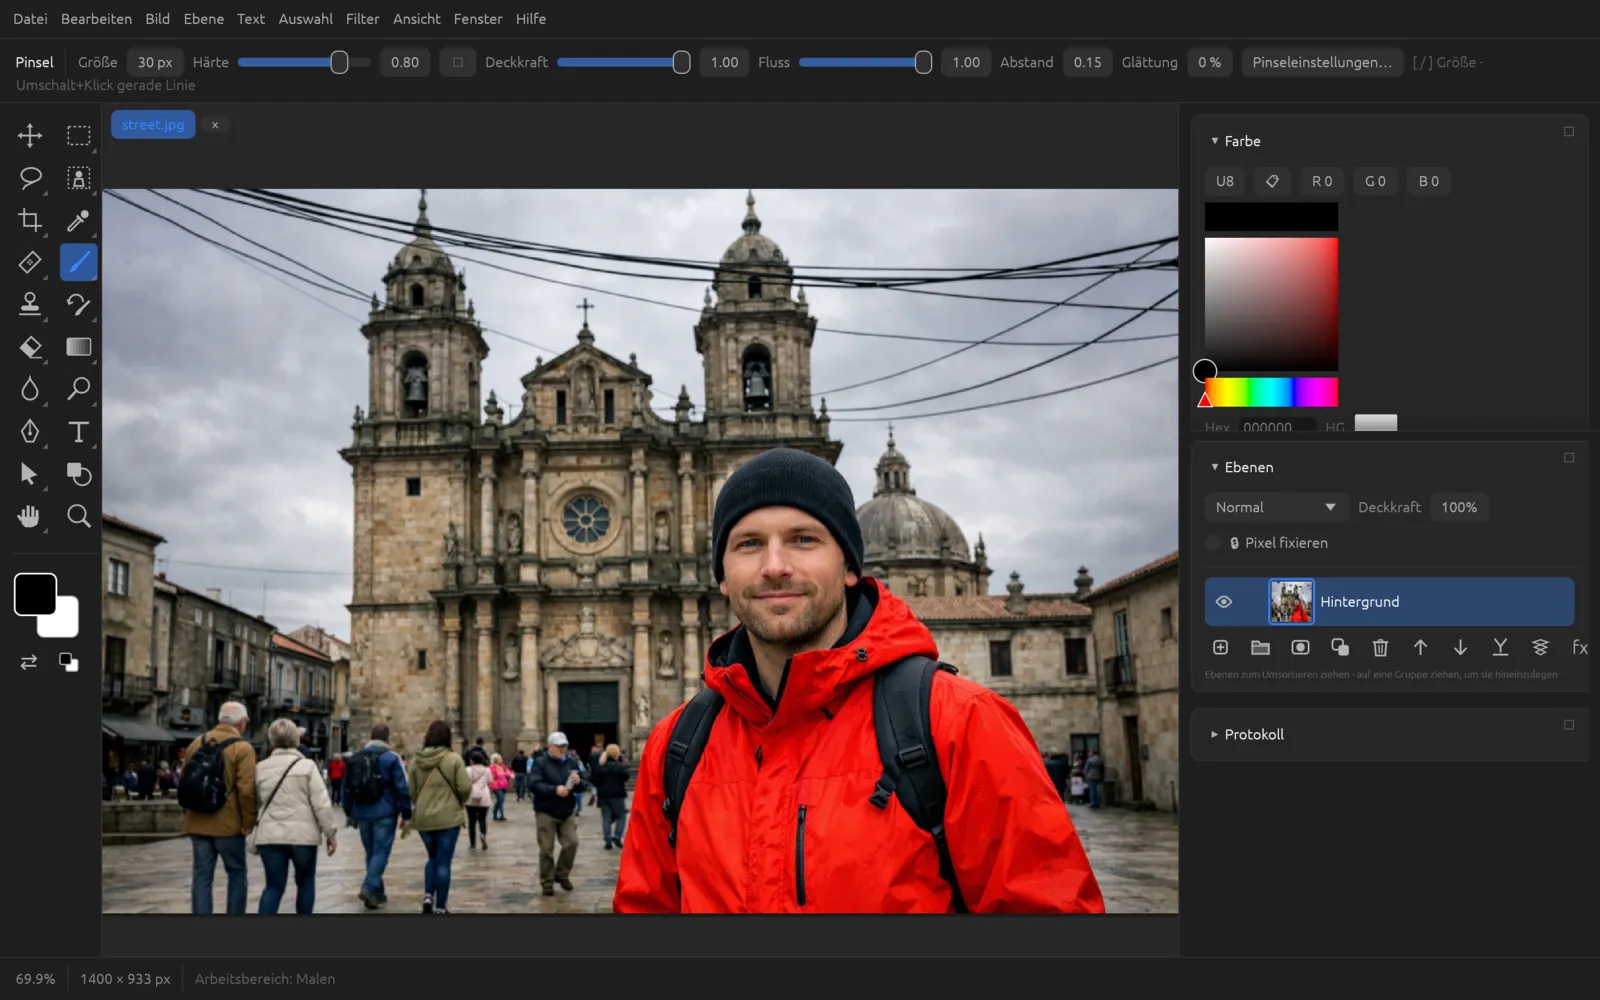Viewport: 1600px width, 1000px height.
Task: Create a new layer group folder
Action: click(1260, 648)
